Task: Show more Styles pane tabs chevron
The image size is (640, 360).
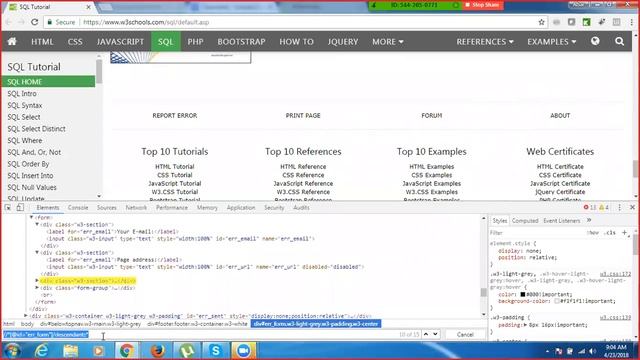Action: click(x=589, y=220)
